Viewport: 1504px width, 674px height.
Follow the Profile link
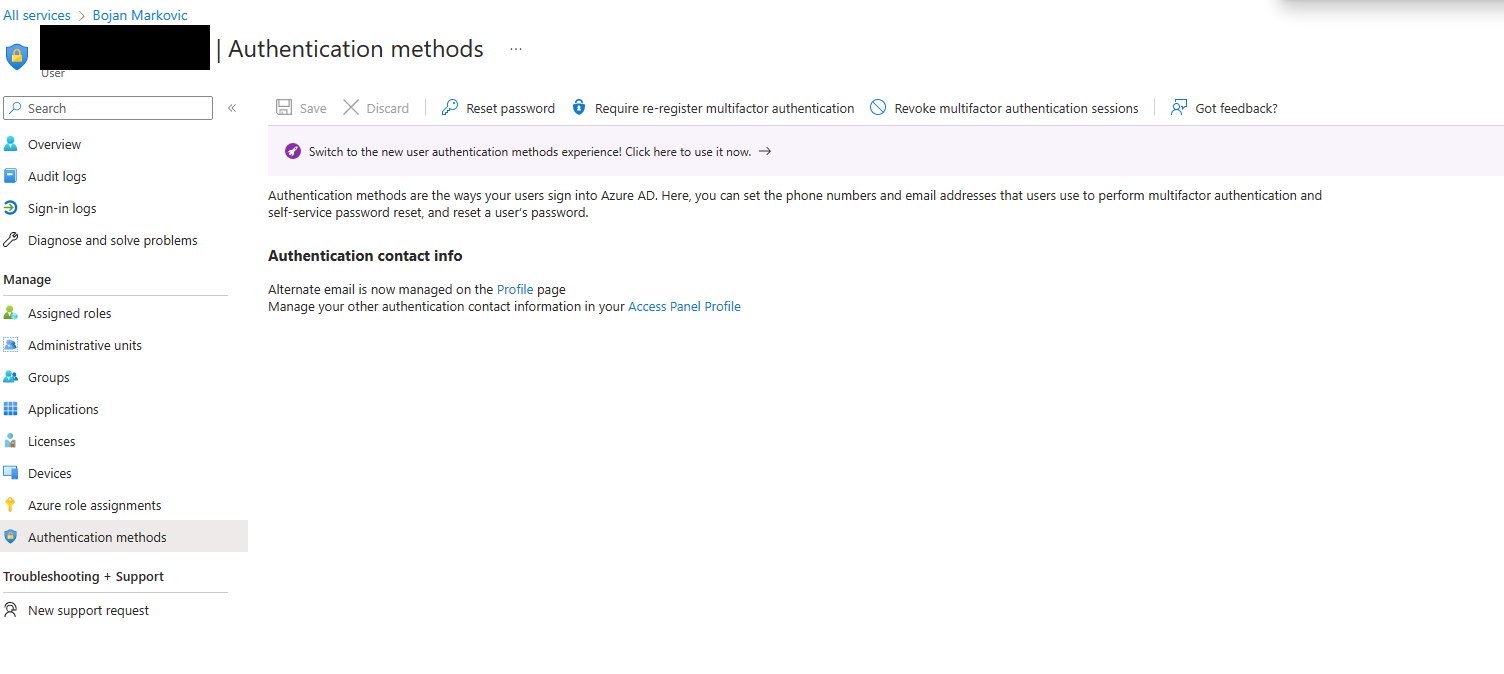pos(515,289)
